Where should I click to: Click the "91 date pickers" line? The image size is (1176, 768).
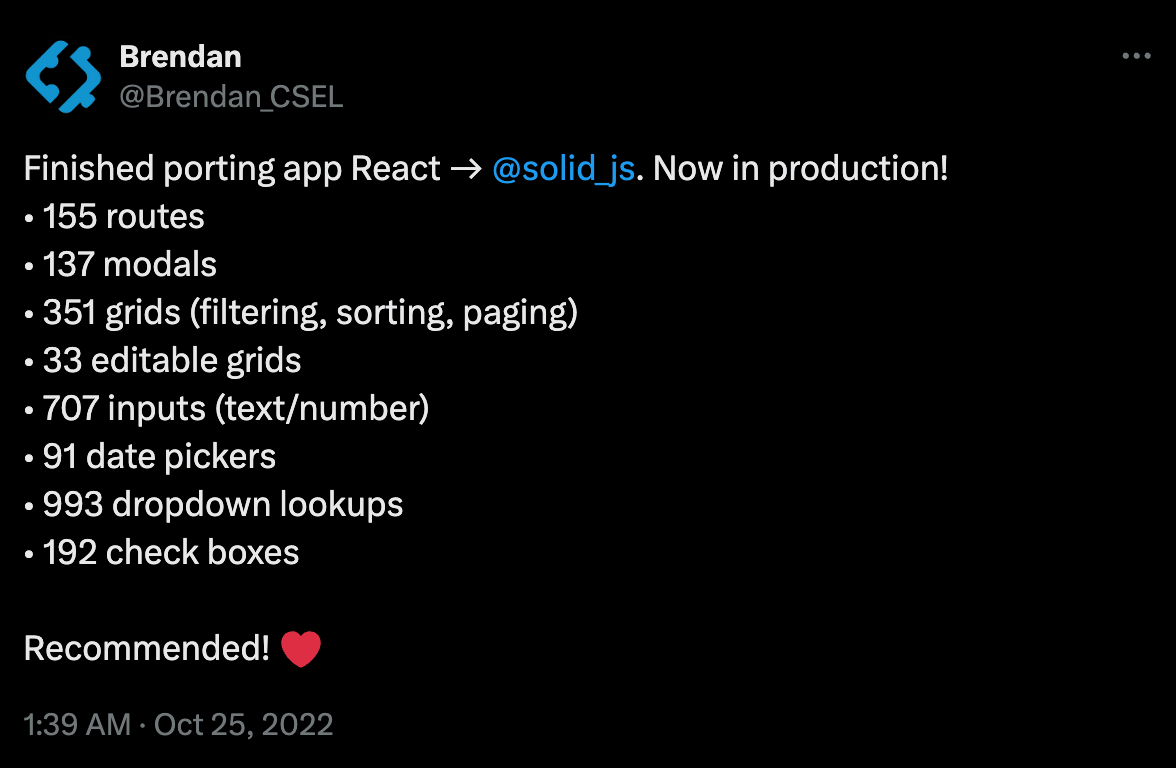tap(160, 457)
